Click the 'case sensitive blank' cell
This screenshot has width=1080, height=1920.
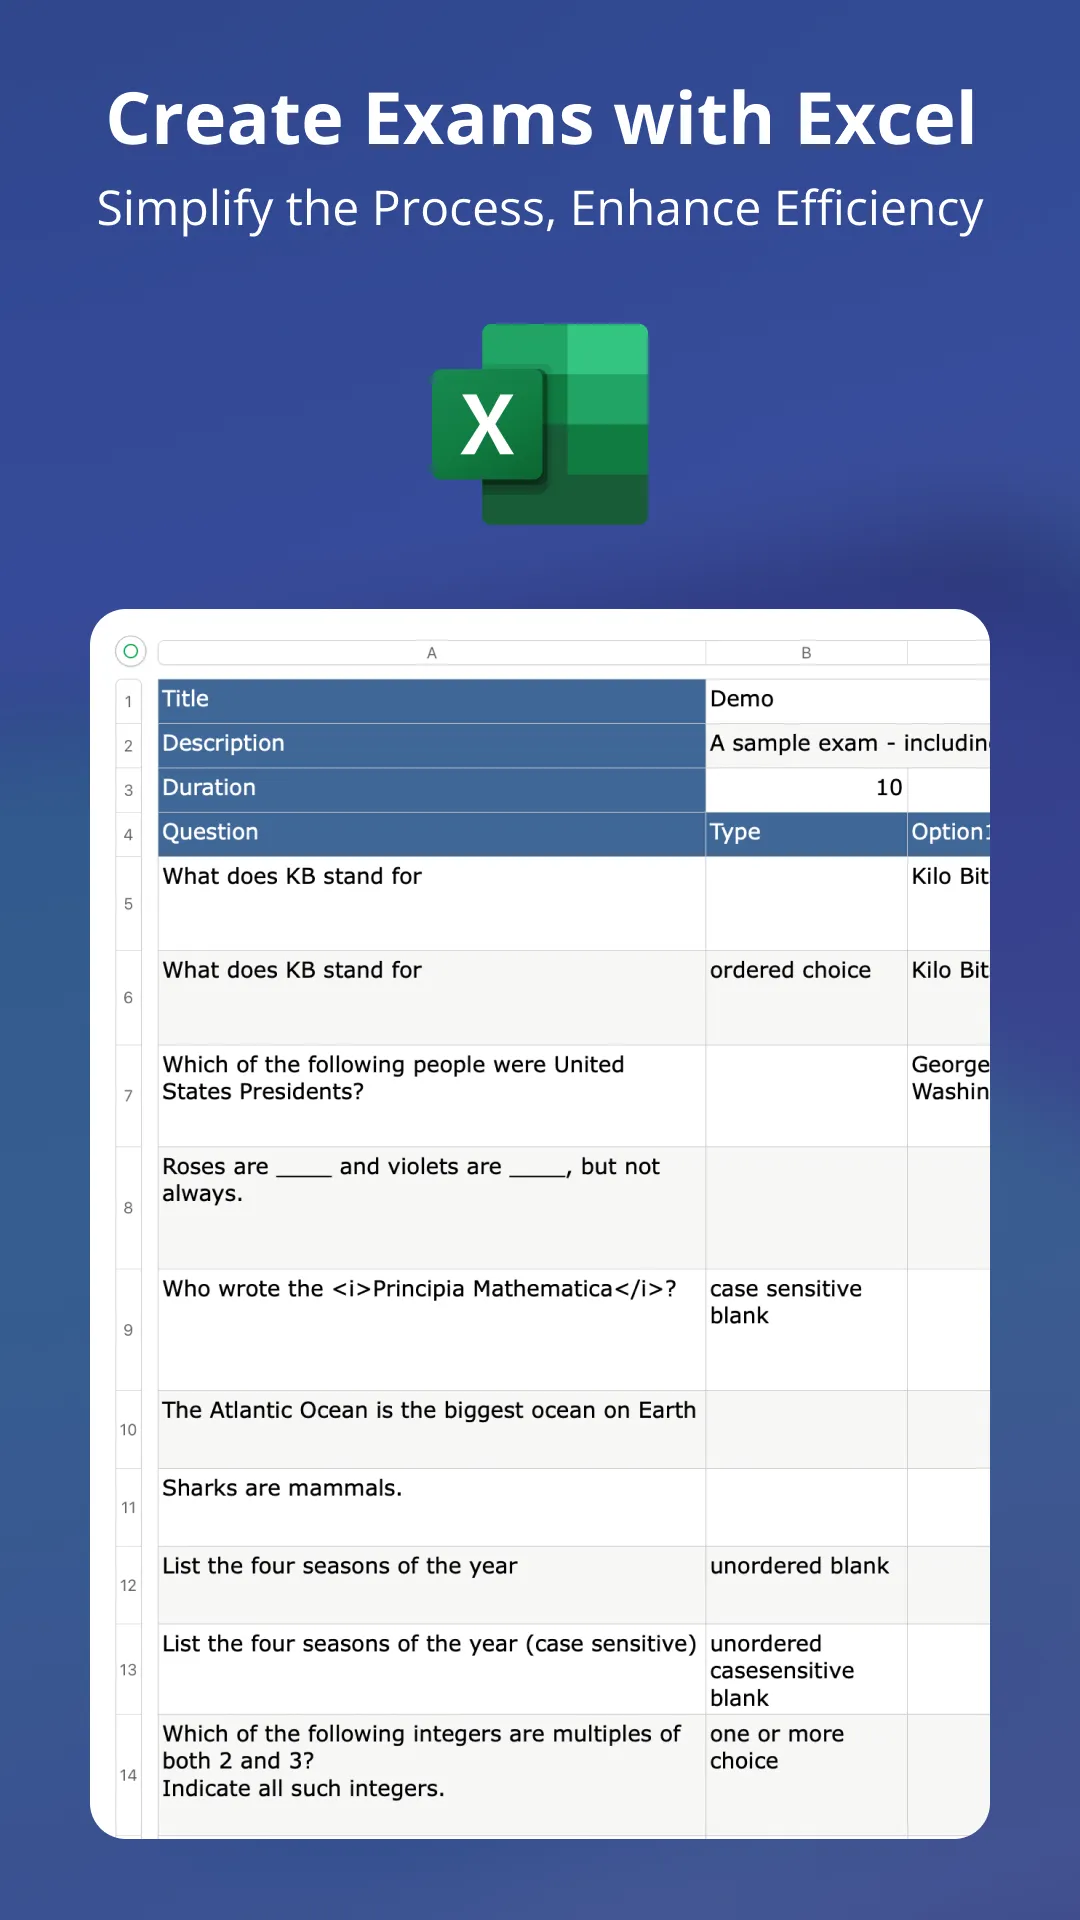click(806, 1330)
